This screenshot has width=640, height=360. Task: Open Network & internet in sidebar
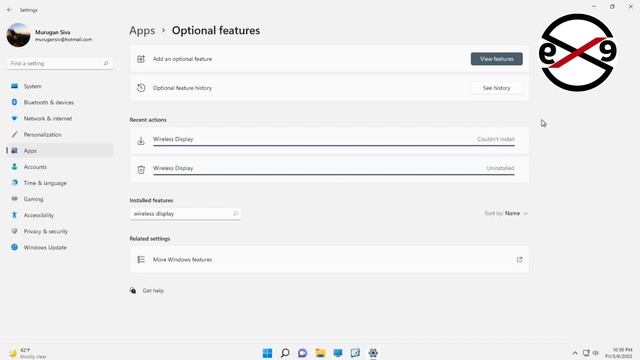60,118
